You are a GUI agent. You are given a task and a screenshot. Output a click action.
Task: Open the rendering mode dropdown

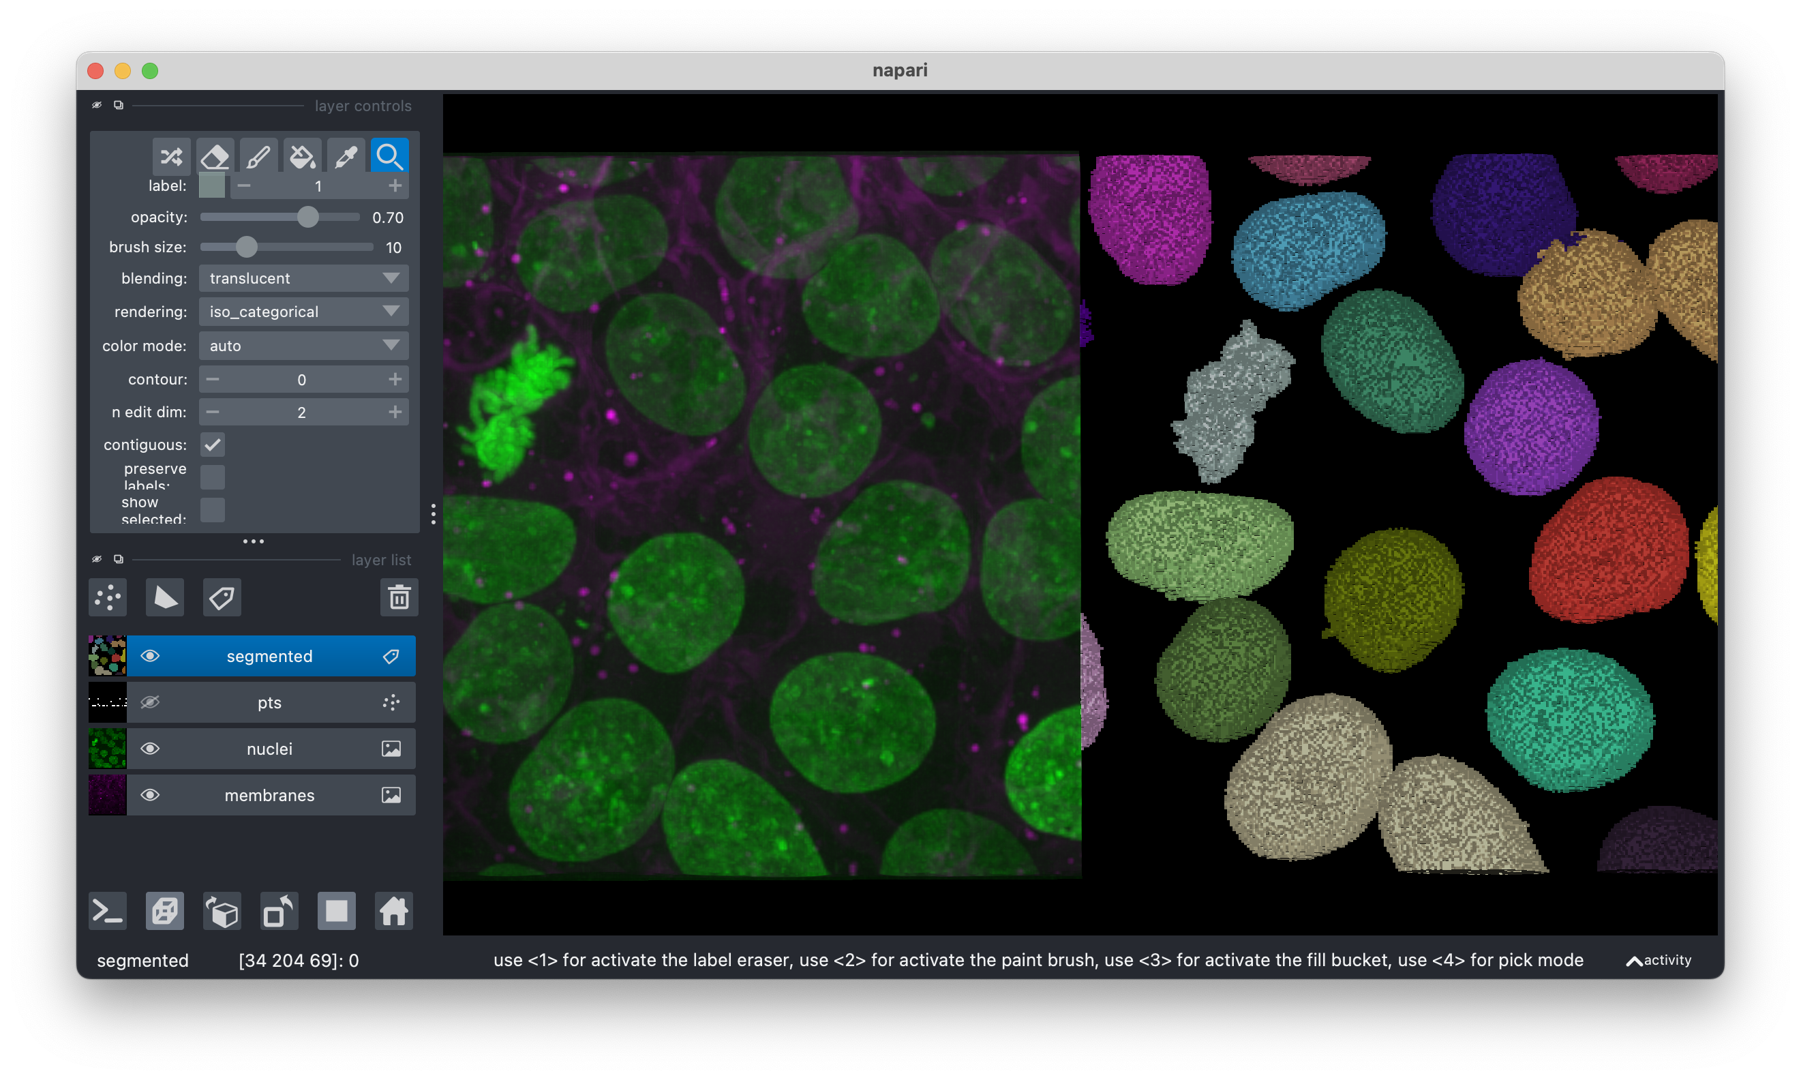pyautogui.click(x=303, y=312)
